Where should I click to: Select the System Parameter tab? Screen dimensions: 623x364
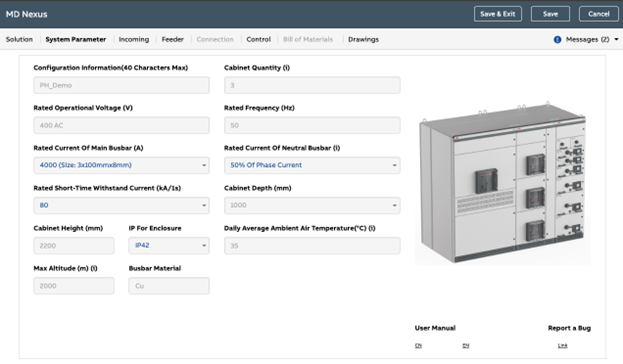point(75,39)
